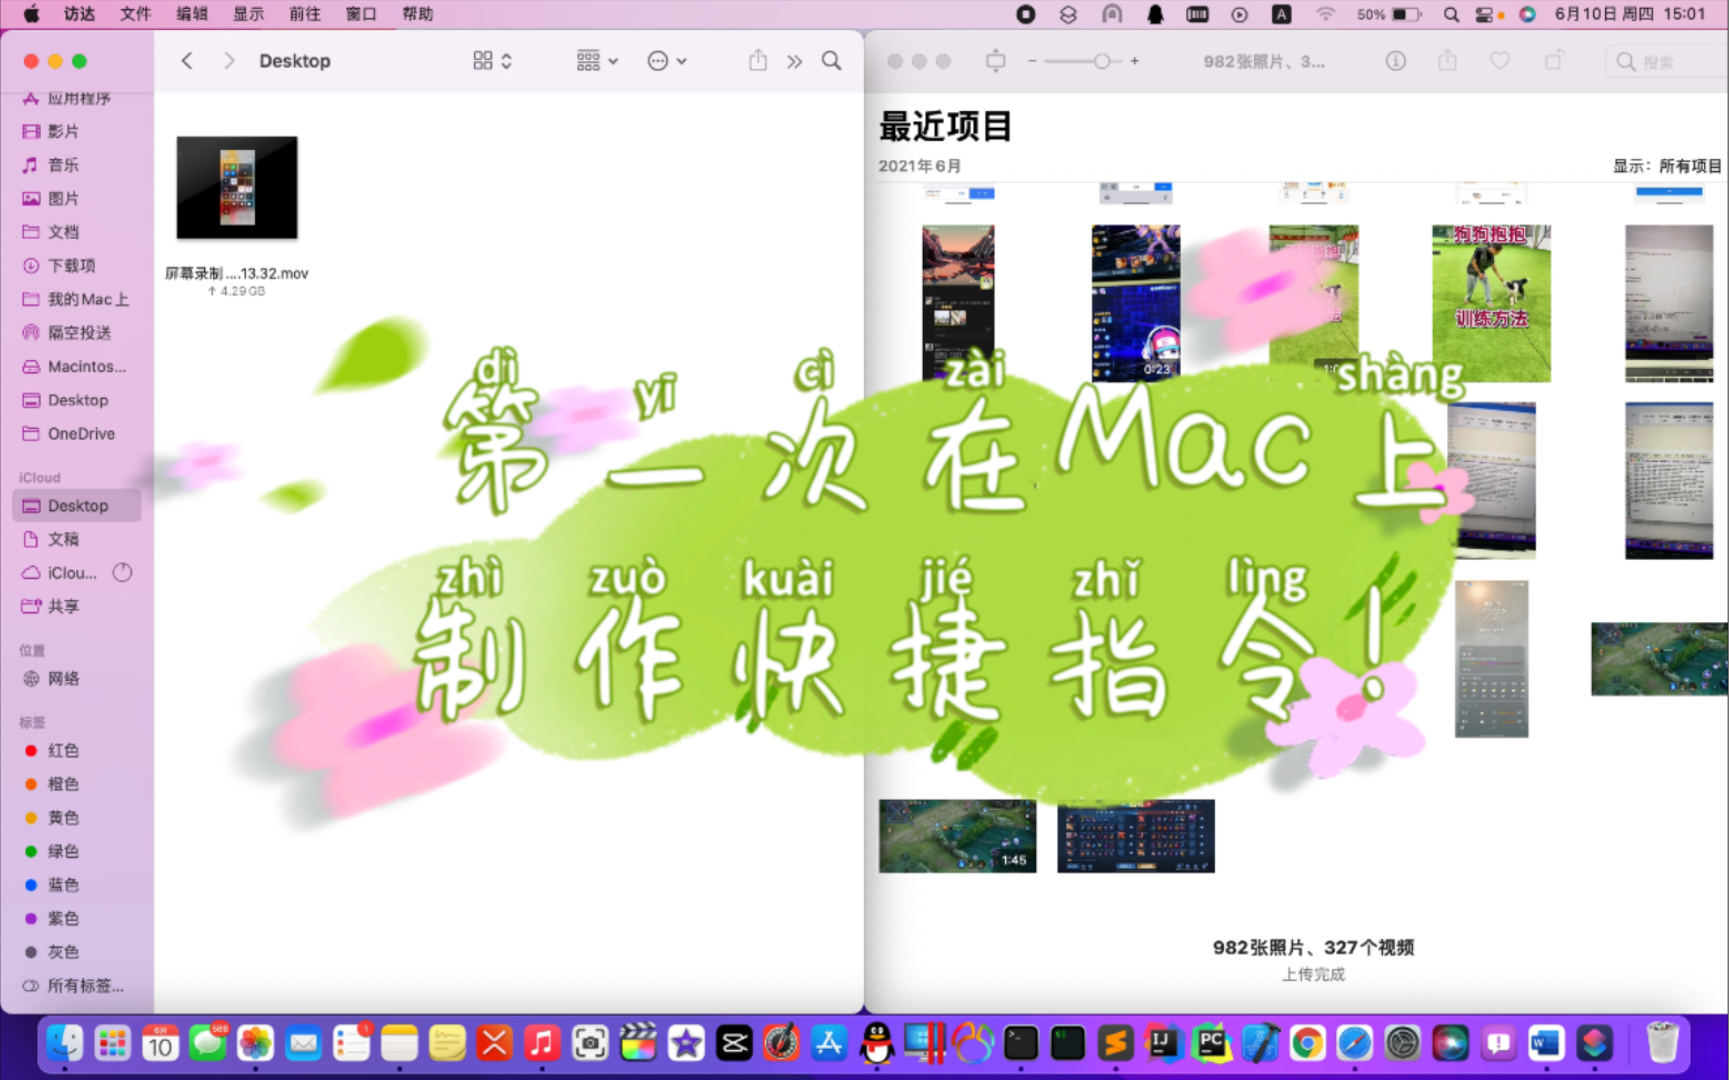Click the rotate icon in the Photos toolbar
Image resolution: width=1729 pixels, height=1080 pixels.
pyautogui.click(x=1553, y=60)
